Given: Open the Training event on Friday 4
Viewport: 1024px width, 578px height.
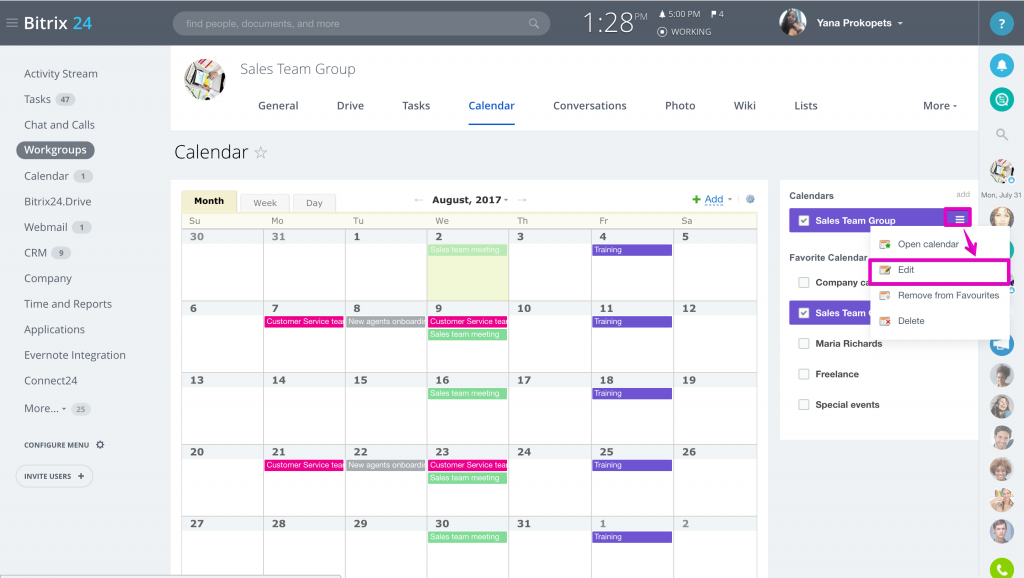Looking at the screenshot, I should click(x=632, y=250).
